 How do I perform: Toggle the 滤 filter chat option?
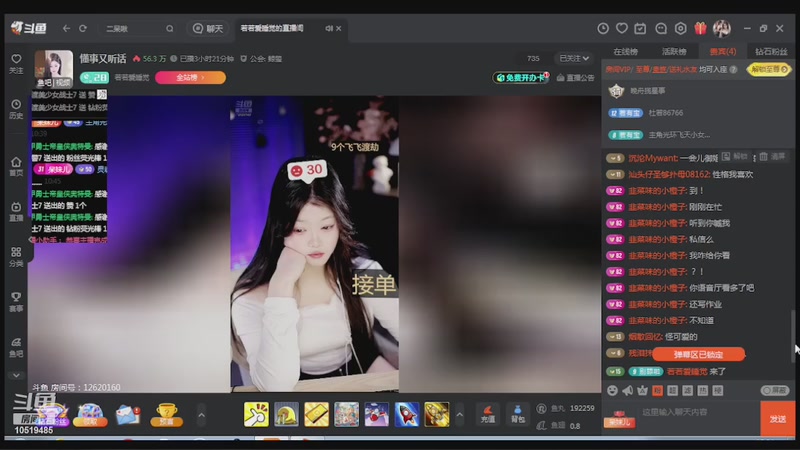coord(687,390)
